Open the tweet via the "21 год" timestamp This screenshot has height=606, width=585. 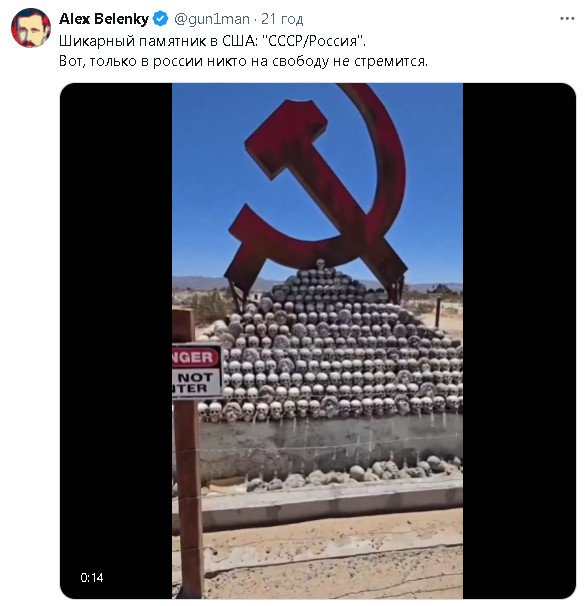pos(282,19)
